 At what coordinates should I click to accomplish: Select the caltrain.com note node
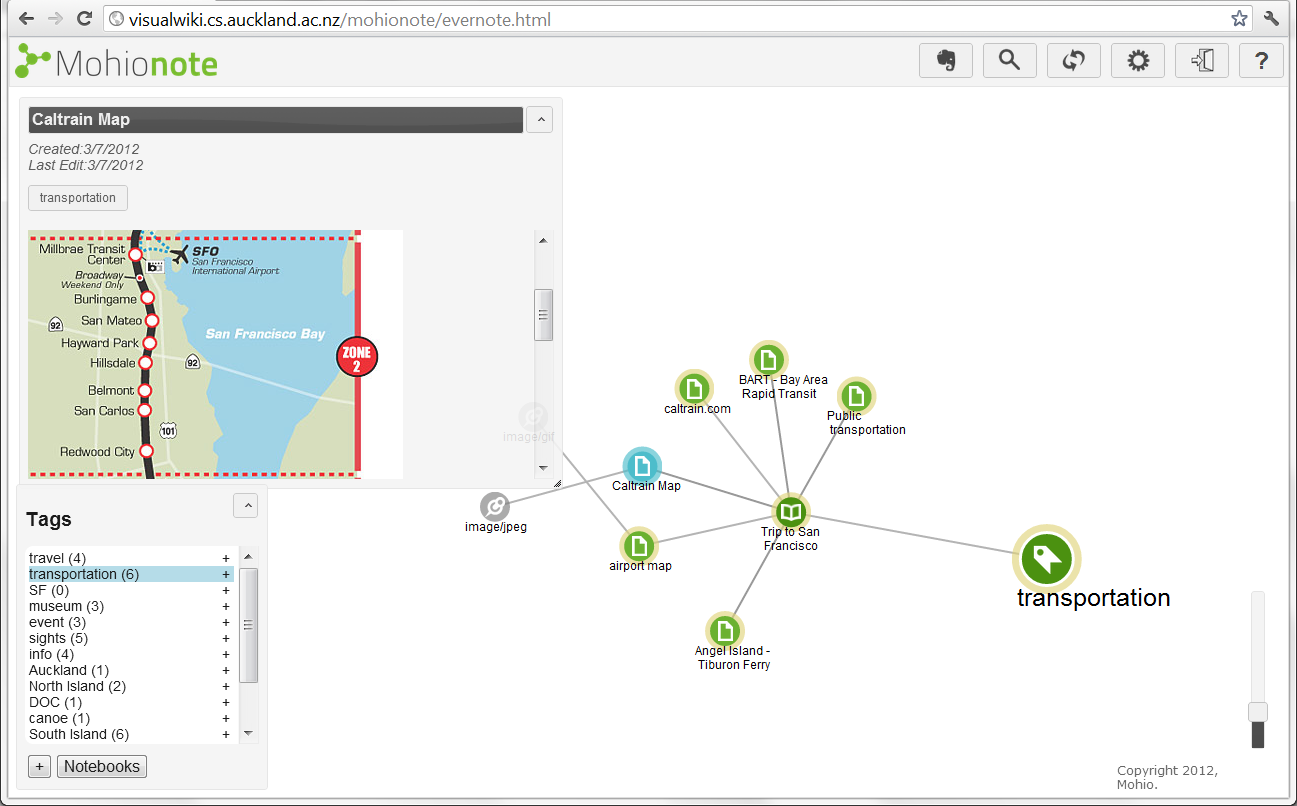point(694,389)
